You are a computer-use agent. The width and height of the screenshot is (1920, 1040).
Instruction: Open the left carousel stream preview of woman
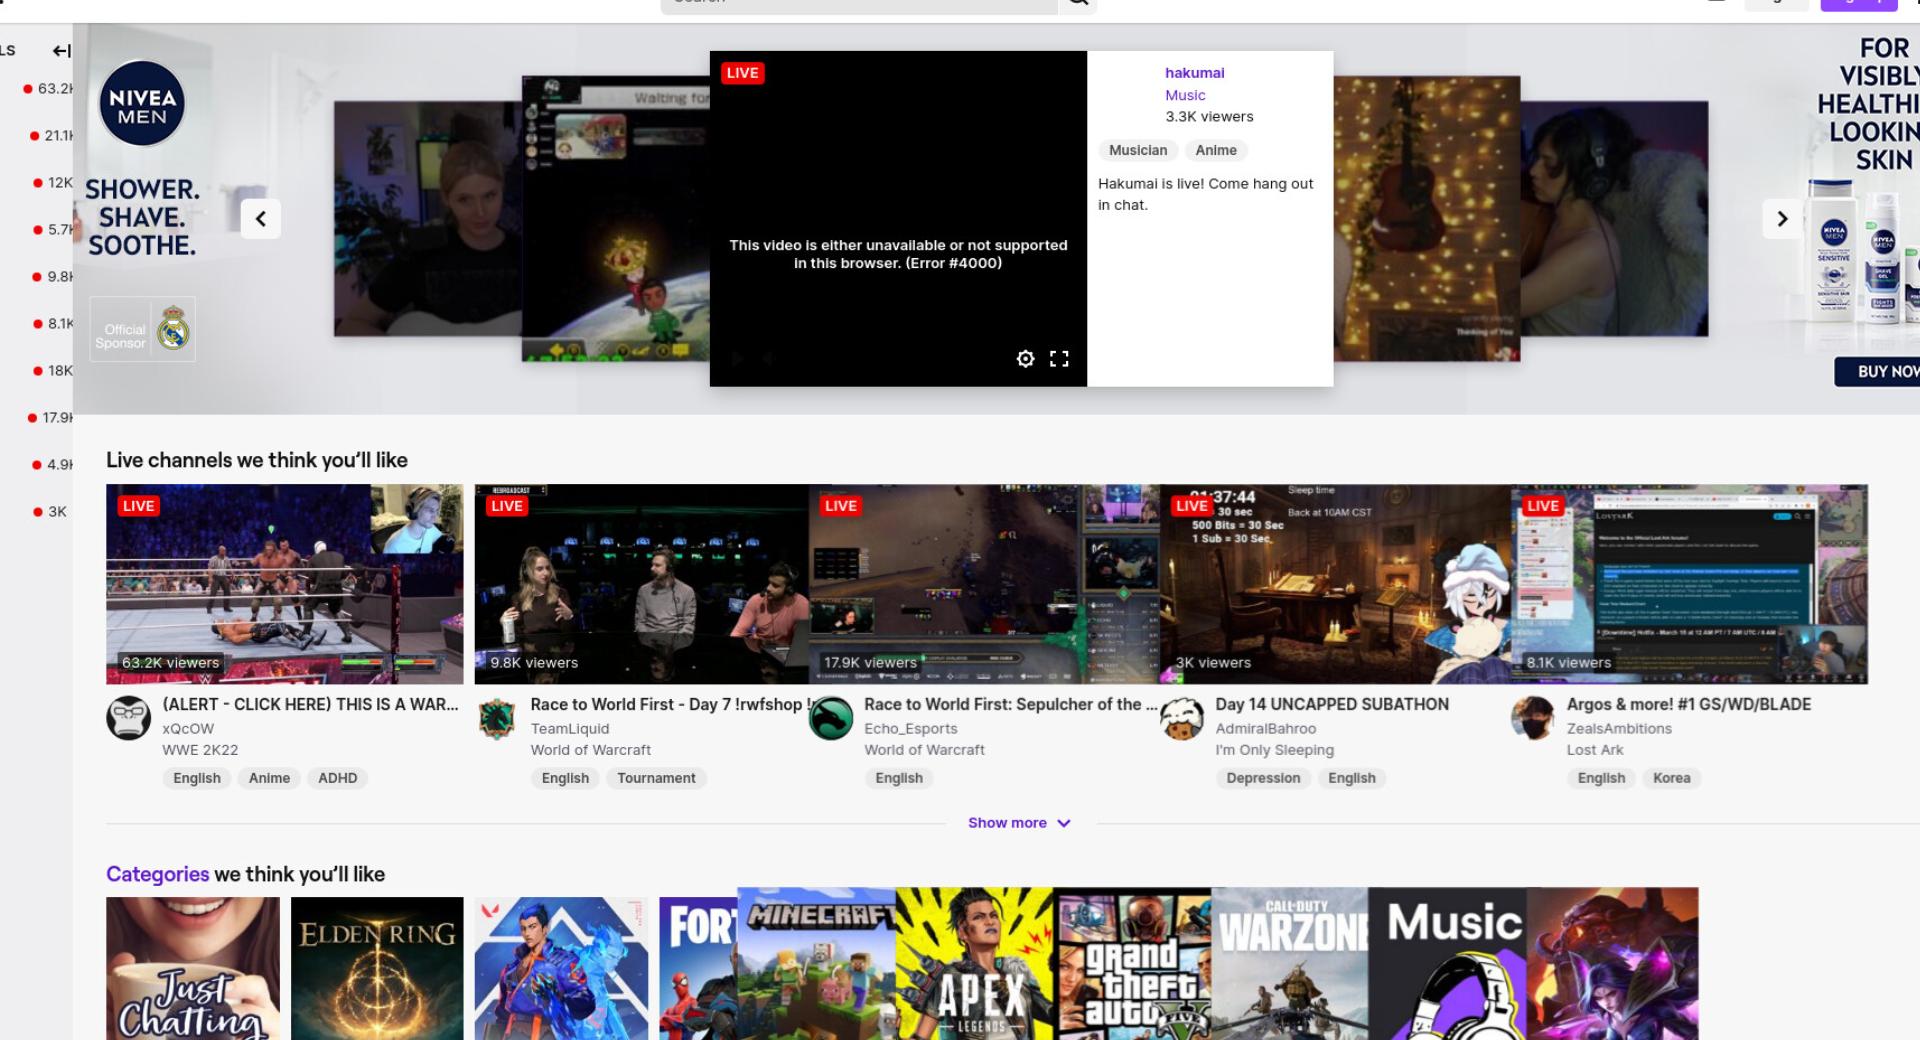click(428, 218)
